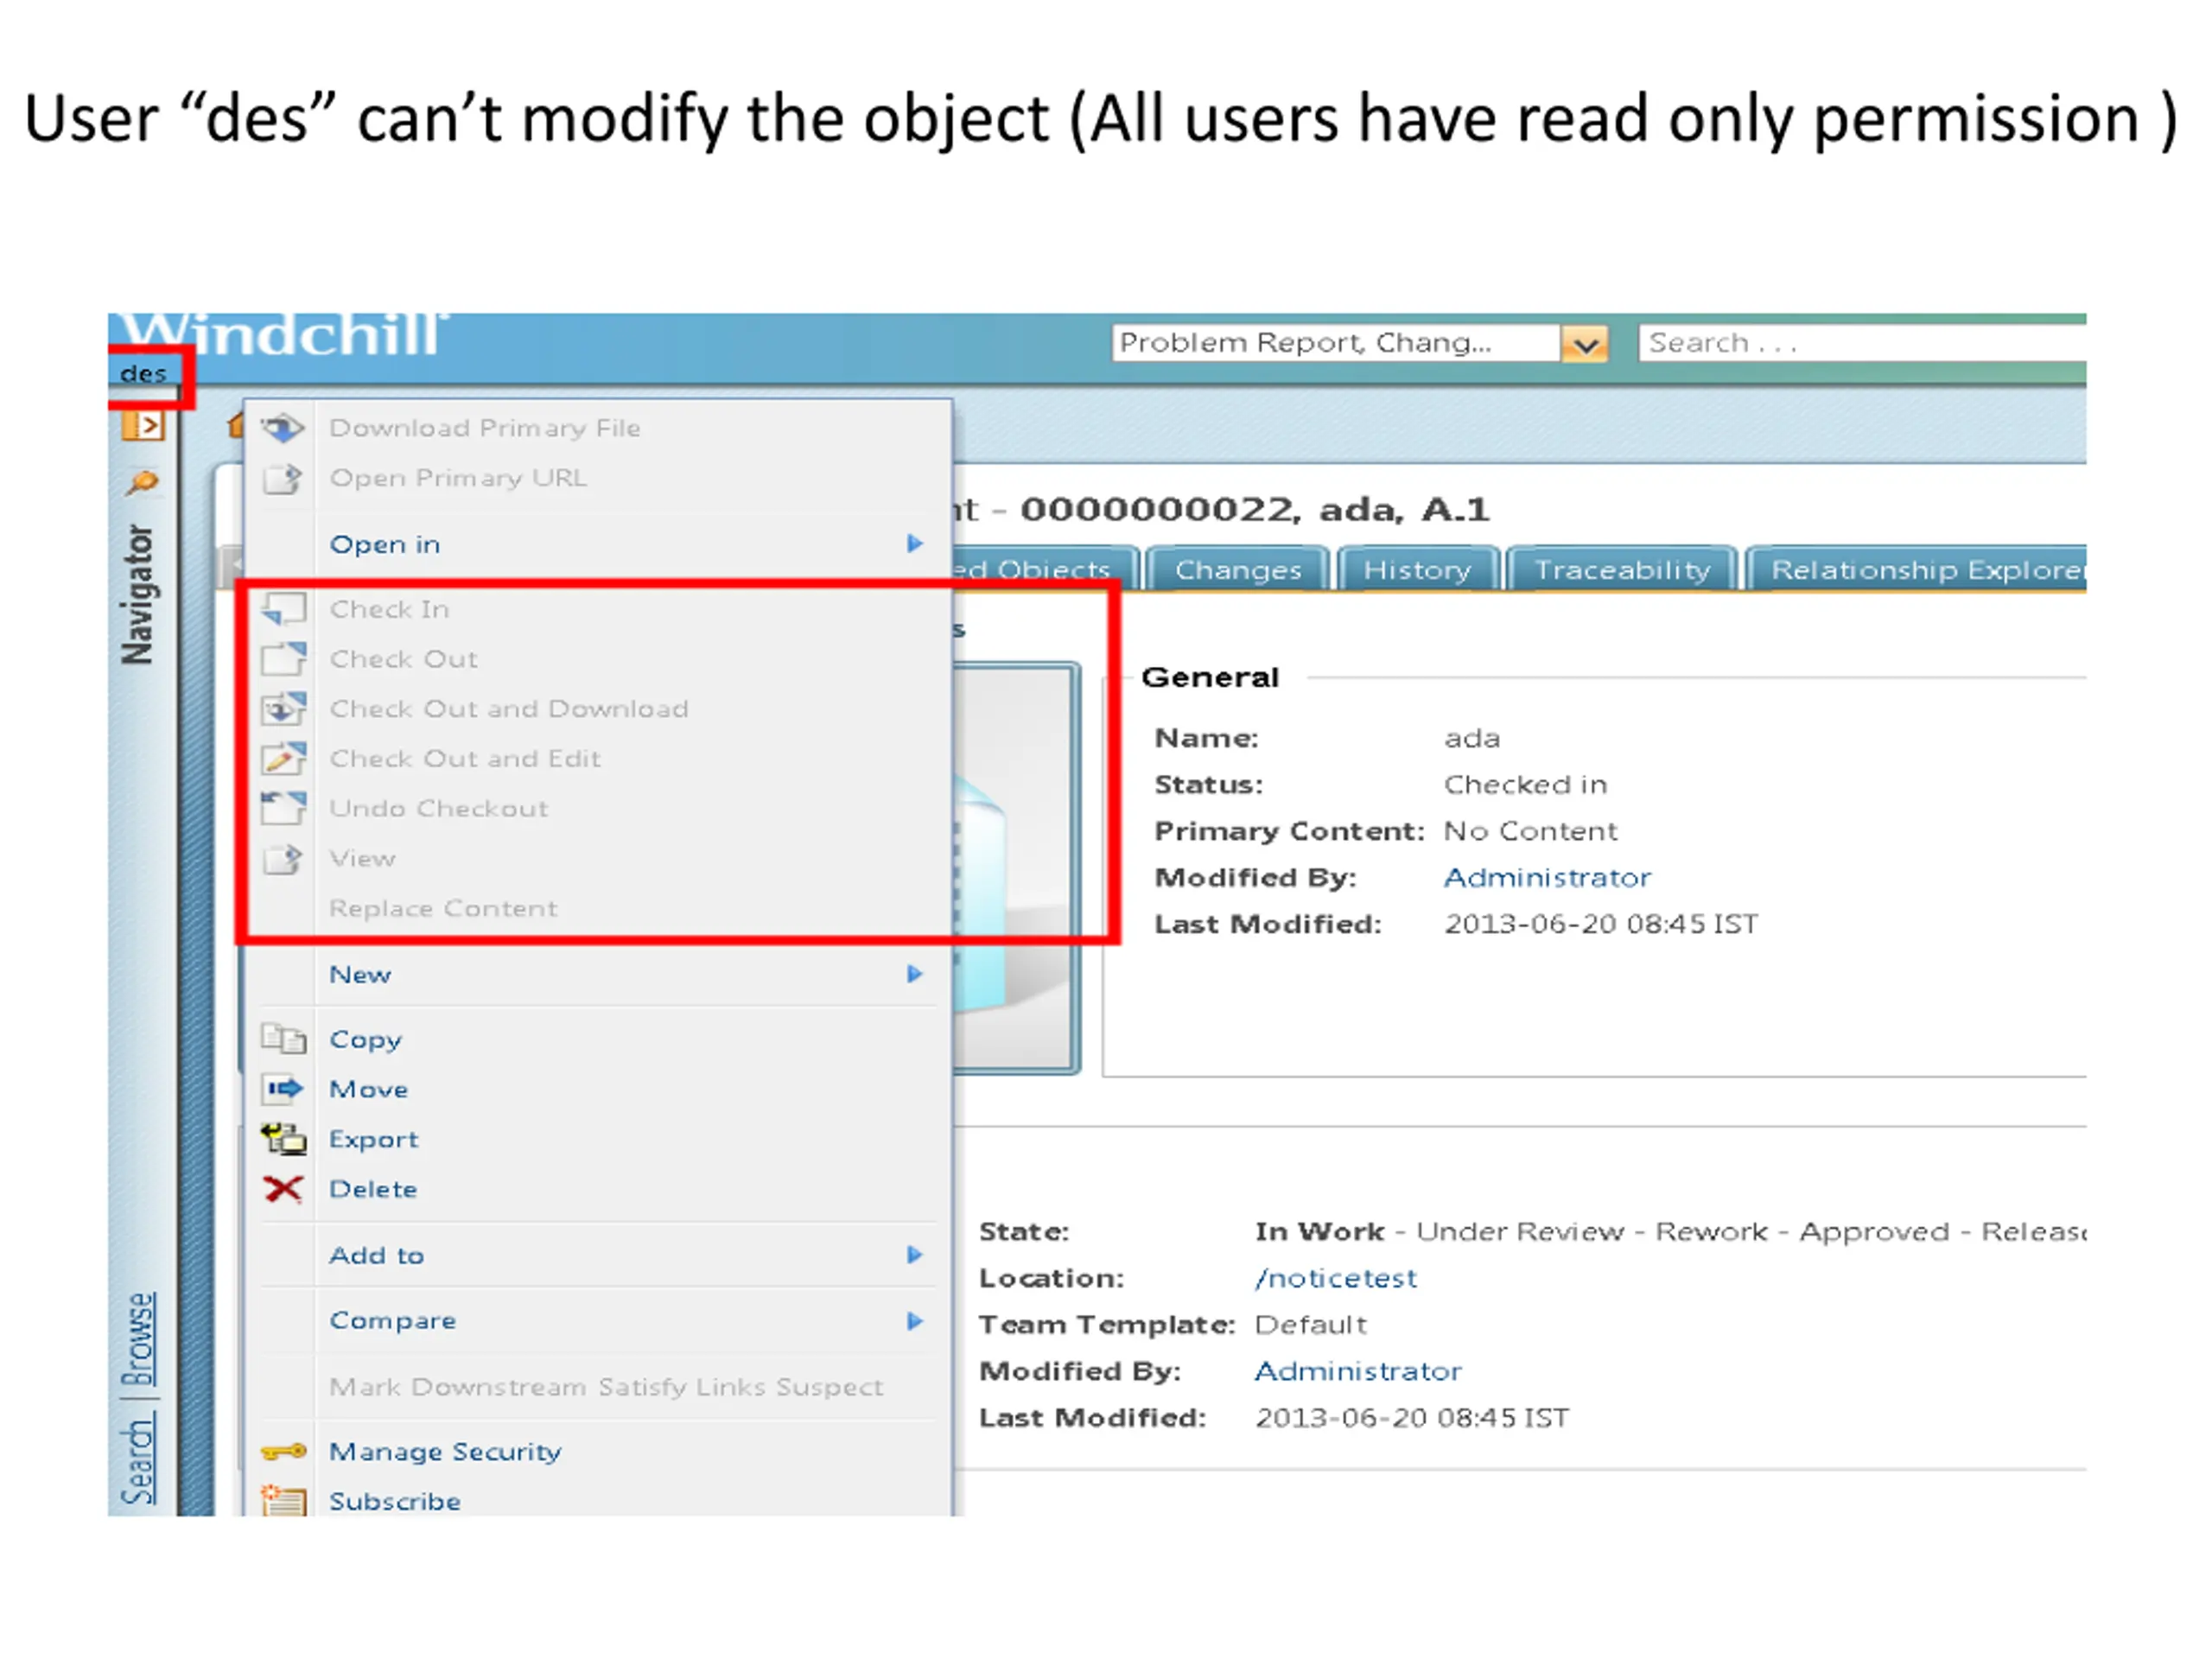Click the Undo Checkout icon
The width and height of the screenshot is (2212, 1659).
(x=283, y=808)
